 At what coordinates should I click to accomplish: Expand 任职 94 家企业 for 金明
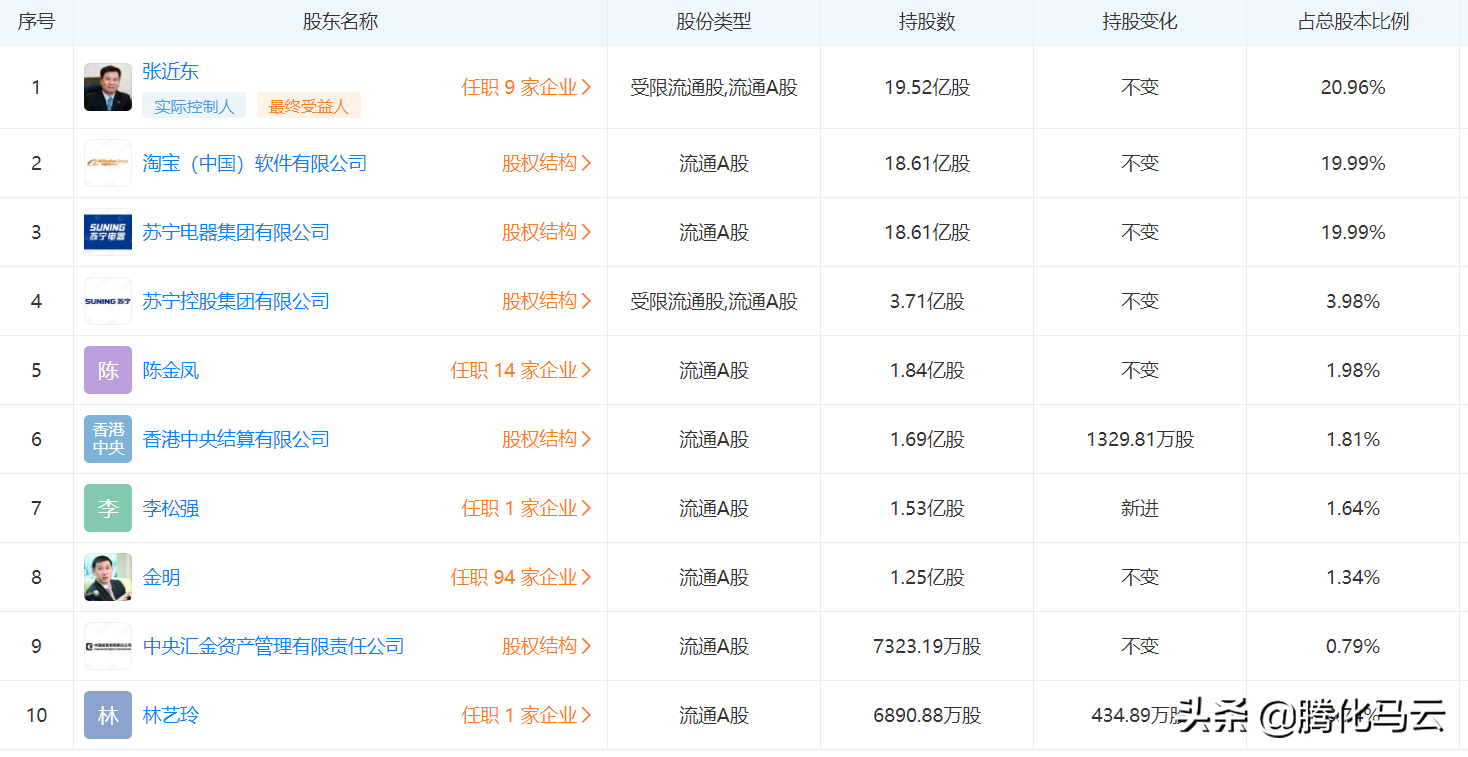(x=520, y=577)
